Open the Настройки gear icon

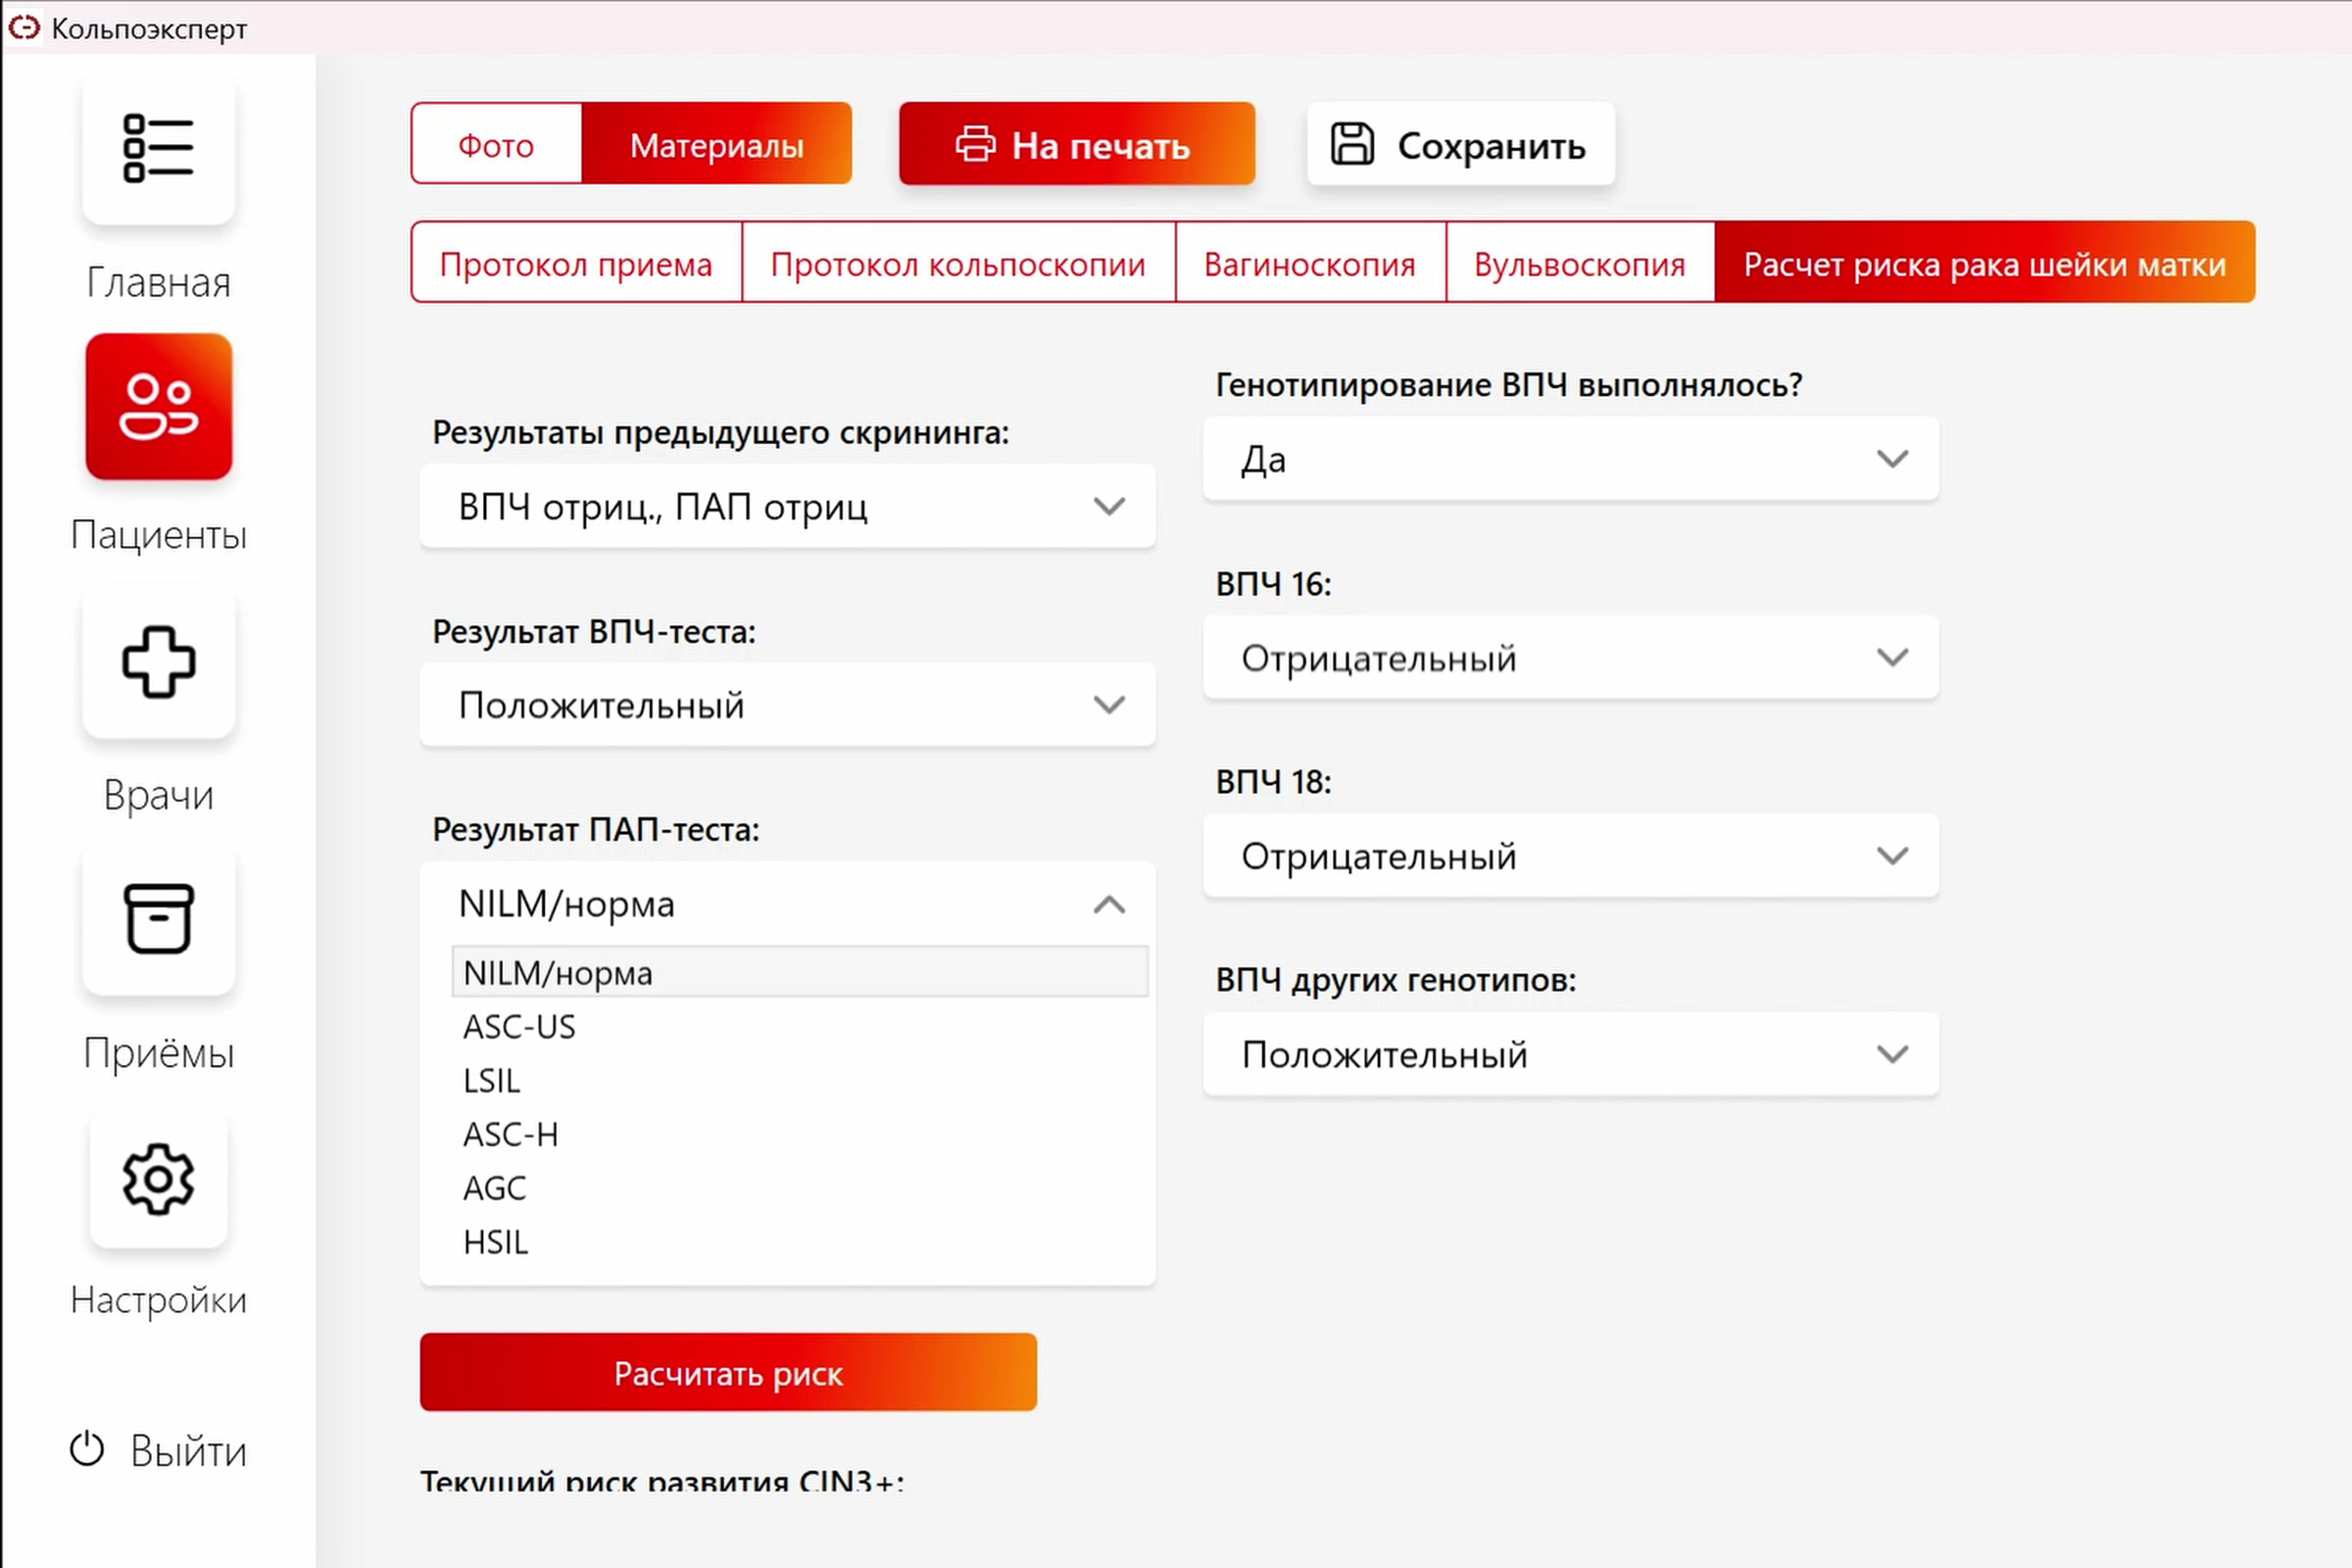click(158, 1180)
